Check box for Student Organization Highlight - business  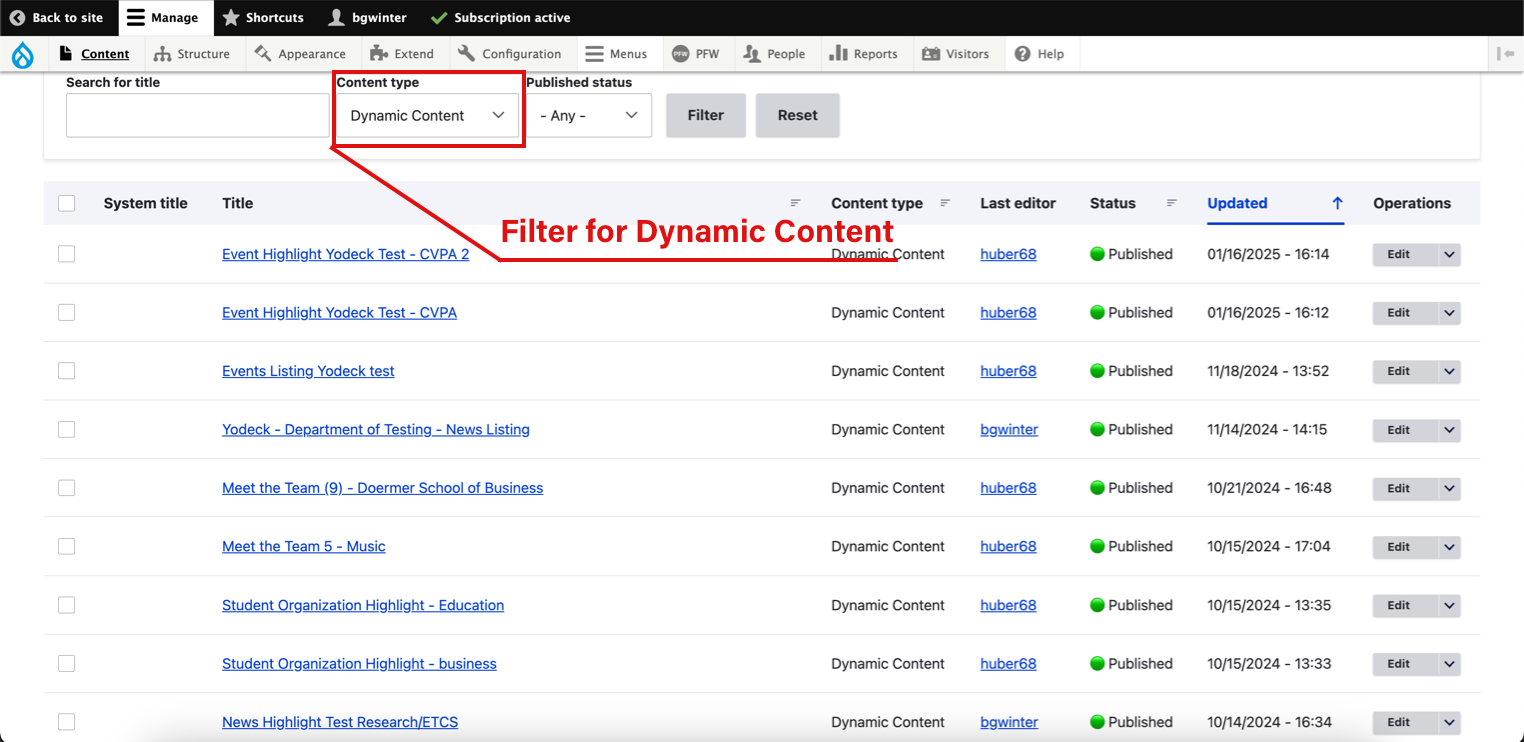pyautogui.click(x=67, y=664)
